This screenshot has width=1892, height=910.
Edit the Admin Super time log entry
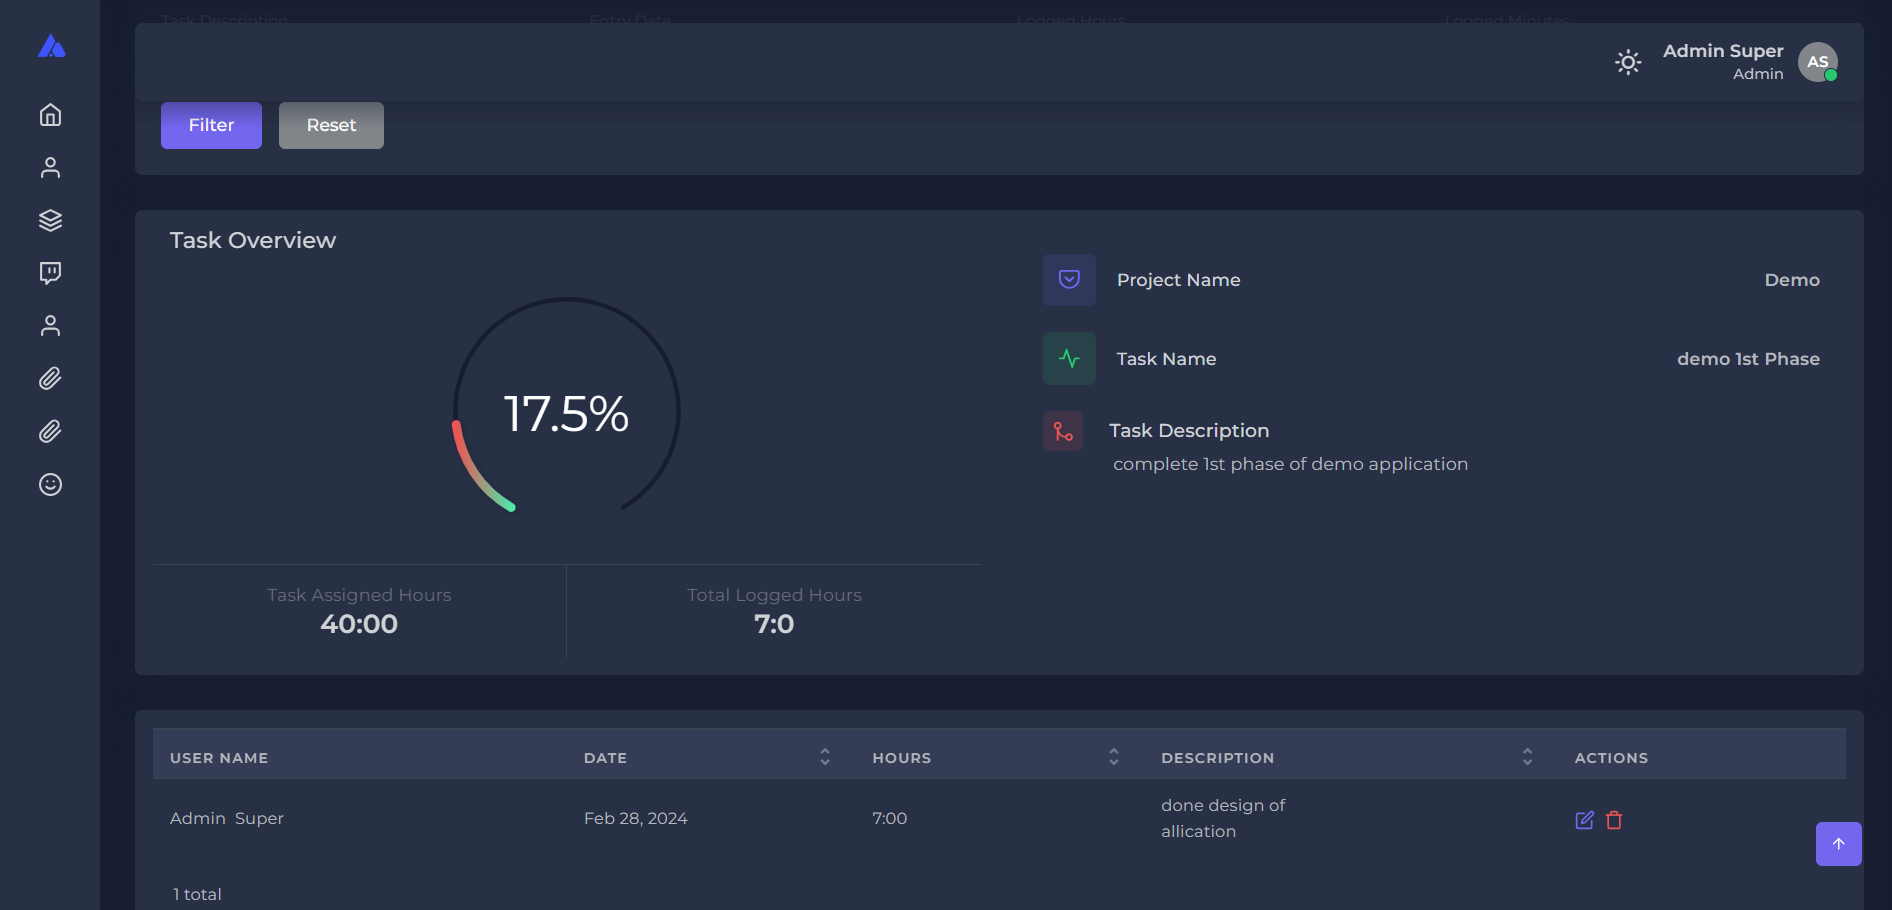pyautogui.click(x=1584, y=820)
